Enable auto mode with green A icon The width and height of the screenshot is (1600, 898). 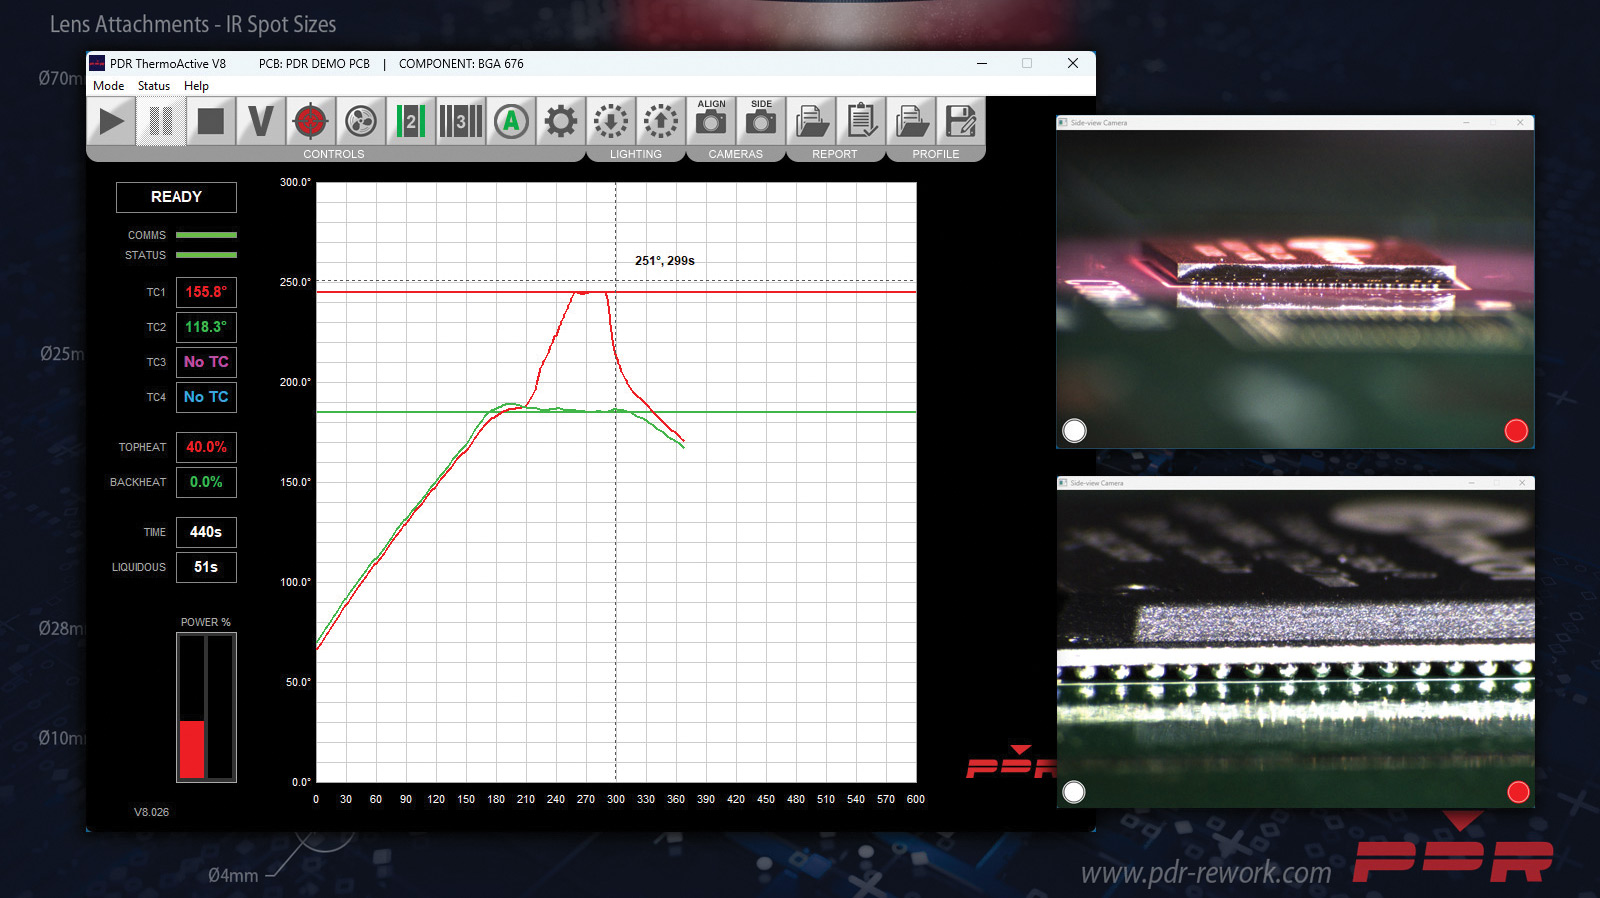click(511, 122)
